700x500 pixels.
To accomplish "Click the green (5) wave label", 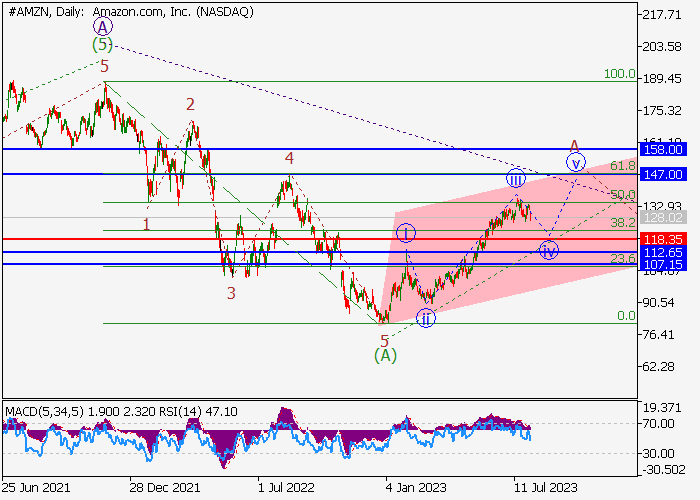I will tap(102, 44).
